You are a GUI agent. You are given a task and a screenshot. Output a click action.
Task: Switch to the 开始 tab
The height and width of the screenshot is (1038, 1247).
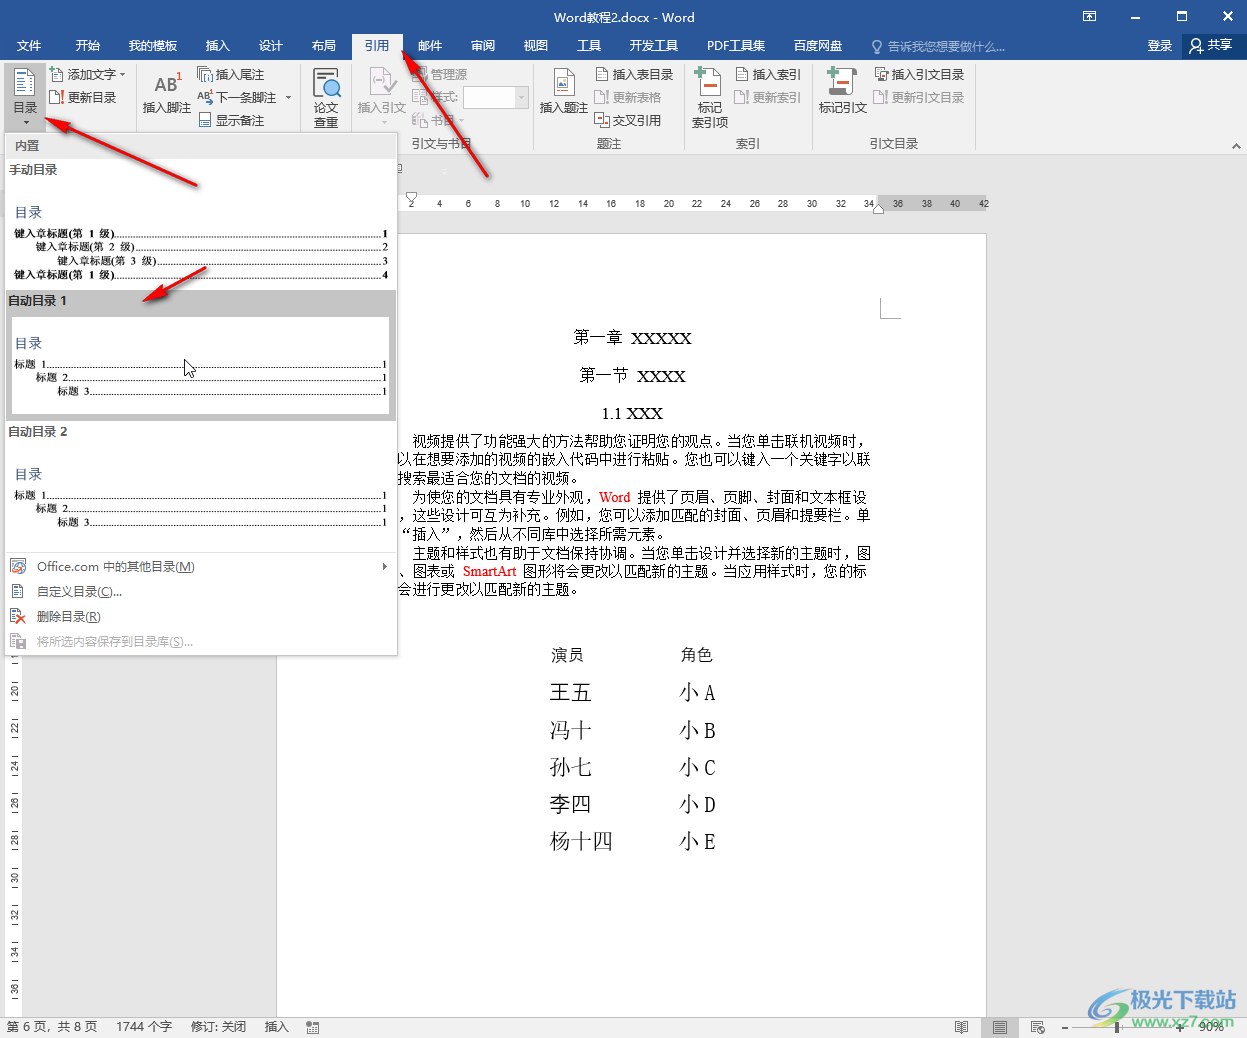coord(88,46)
